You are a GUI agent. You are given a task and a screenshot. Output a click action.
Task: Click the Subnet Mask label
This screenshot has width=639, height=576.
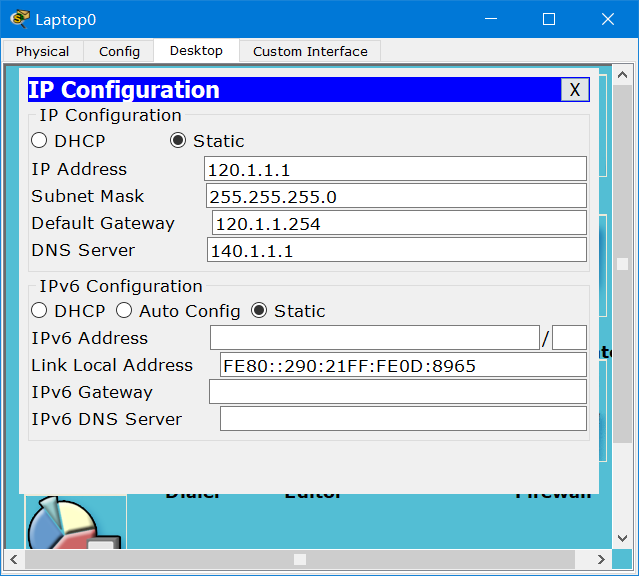pos(88,196)
